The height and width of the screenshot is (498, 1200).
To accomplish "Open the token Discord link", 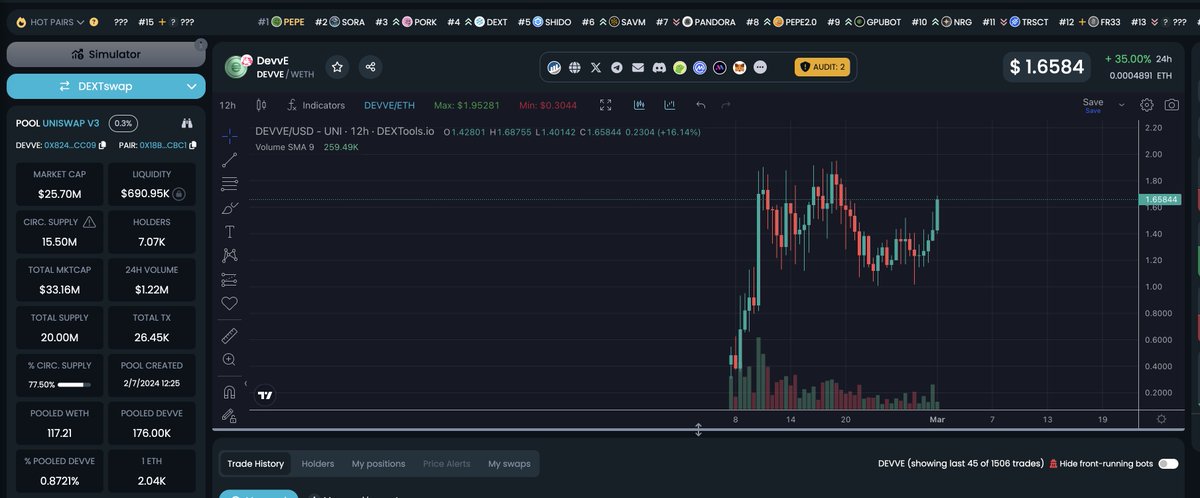I will point(658,68).
